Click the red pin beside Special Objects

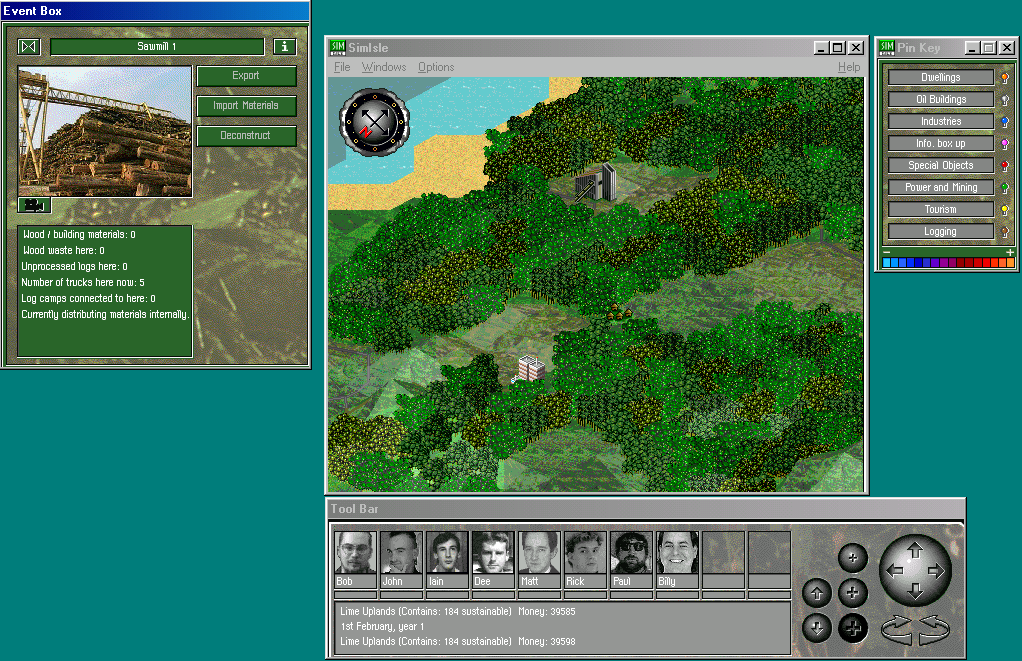pyautogui.click(x=1005, y=166)
